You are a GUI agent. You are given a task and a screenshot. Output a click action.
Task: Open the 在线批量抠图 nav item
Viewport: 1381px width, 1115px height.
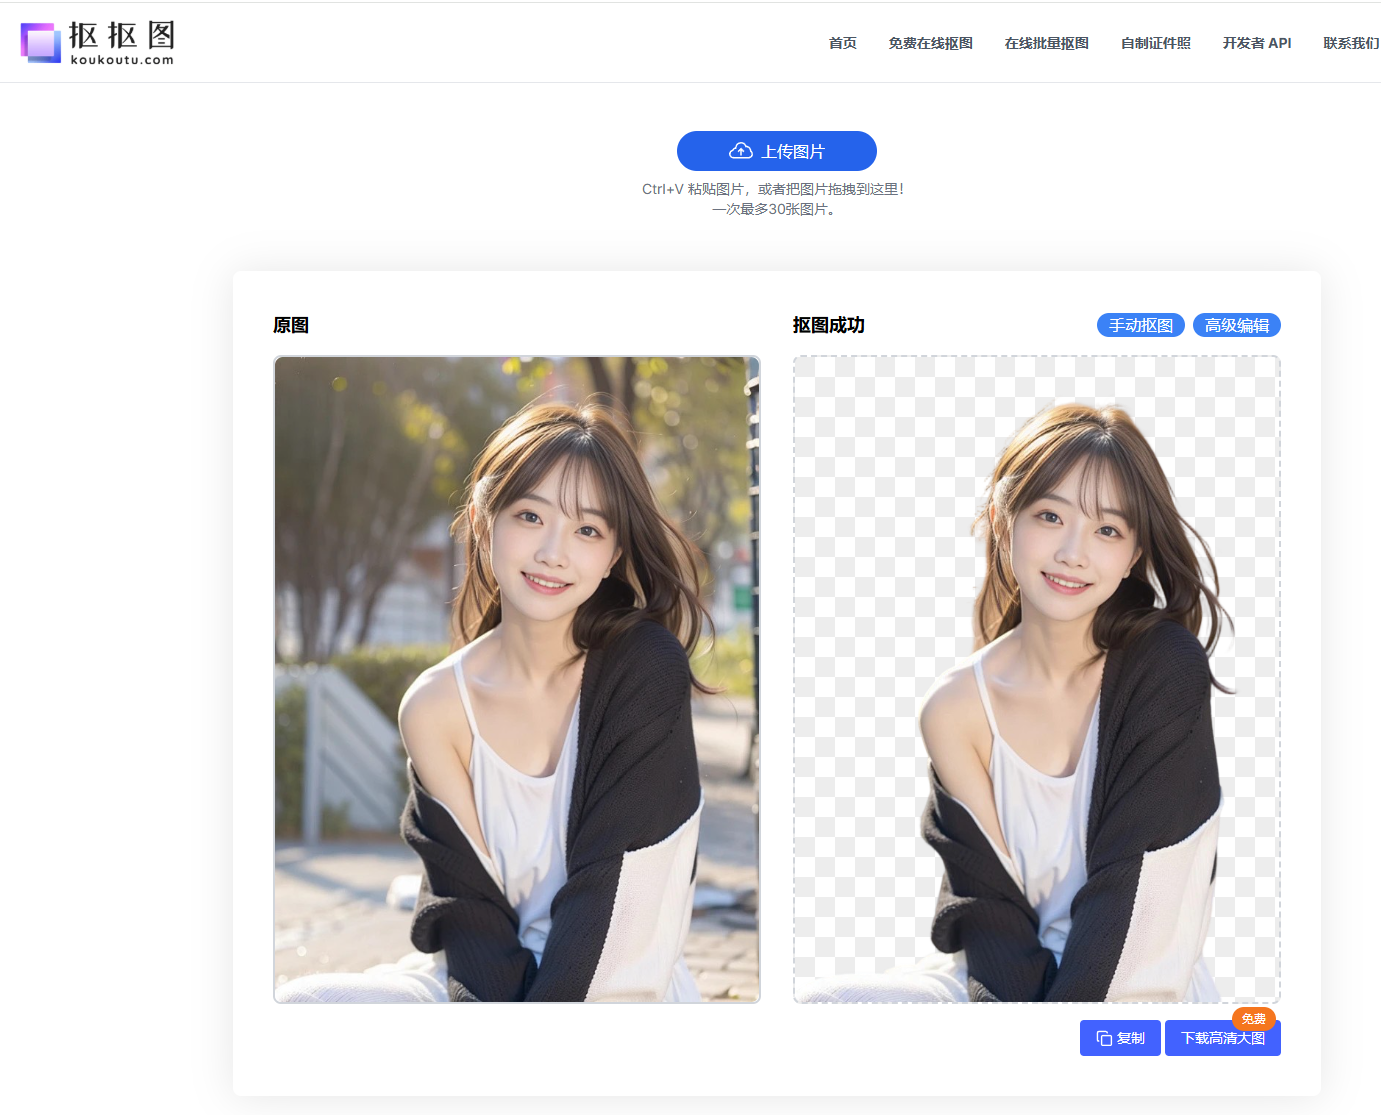(x=1046, y=43)
